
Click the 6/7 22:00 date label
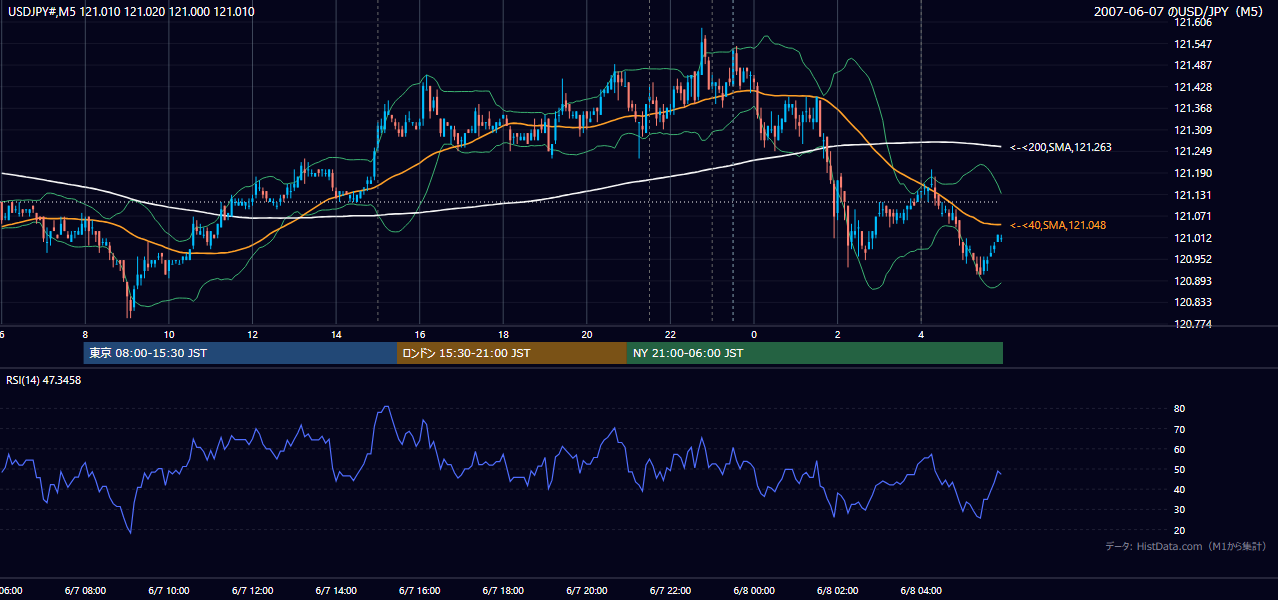[x=669, y=591]
